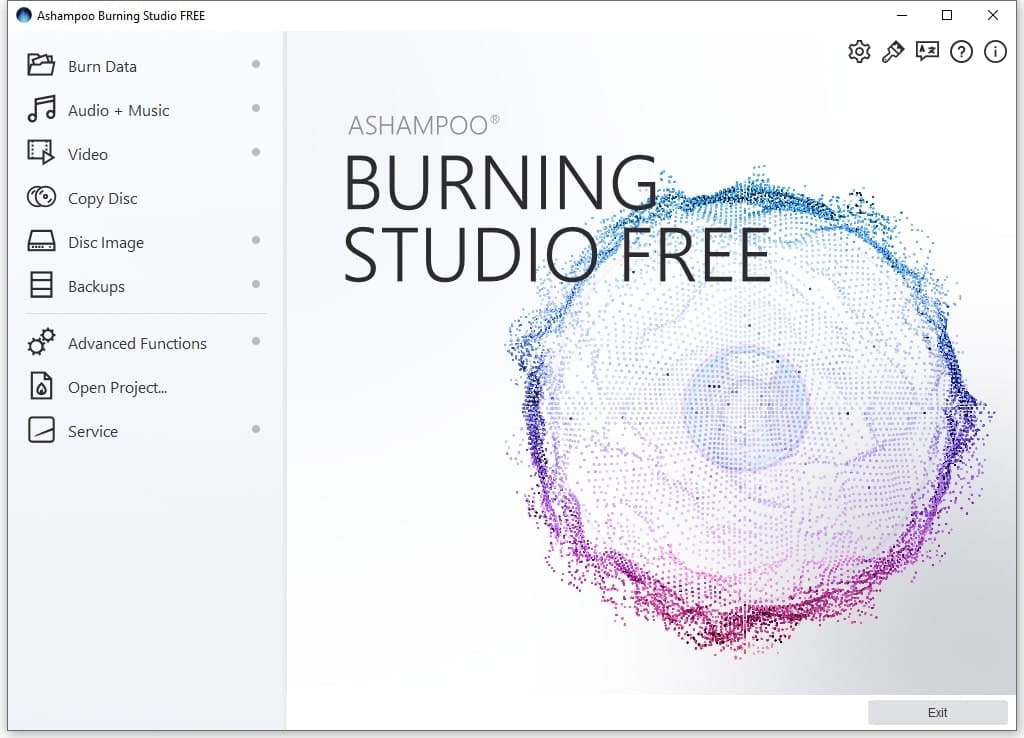The height and width of the screenshot is (738, 1024).
Task: Open settings via the gear icon
Action: pyautogui.click(x=859, y=52)
